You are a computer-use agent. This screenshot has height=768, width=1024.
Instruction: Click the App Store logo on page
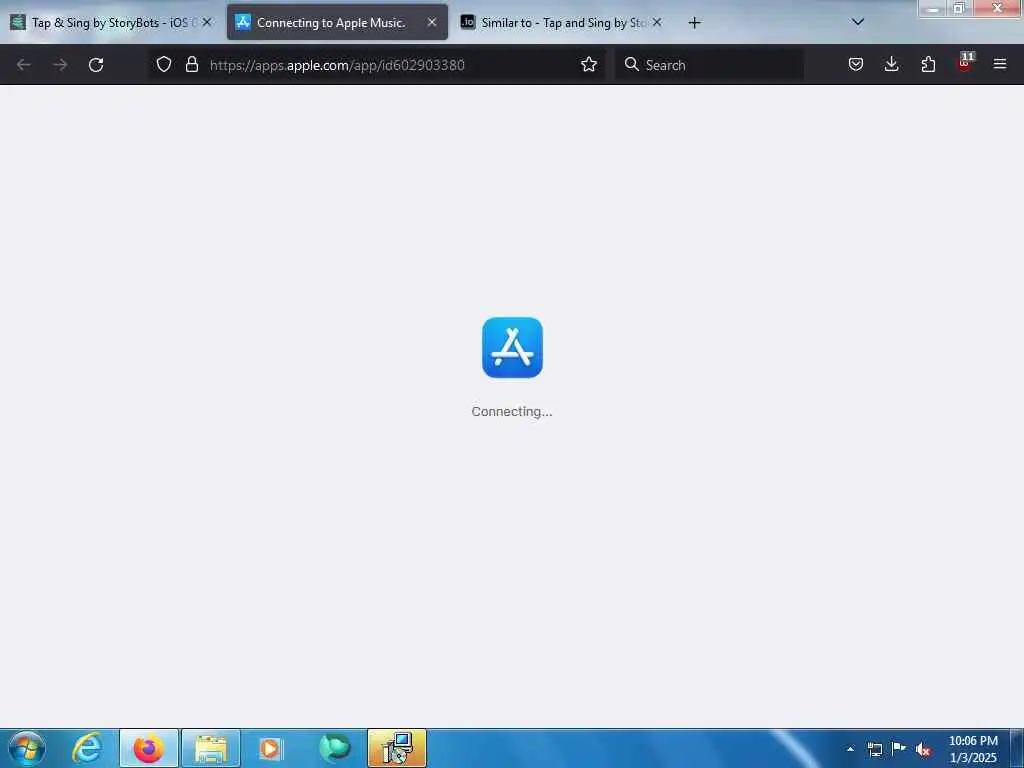point(512,347)
